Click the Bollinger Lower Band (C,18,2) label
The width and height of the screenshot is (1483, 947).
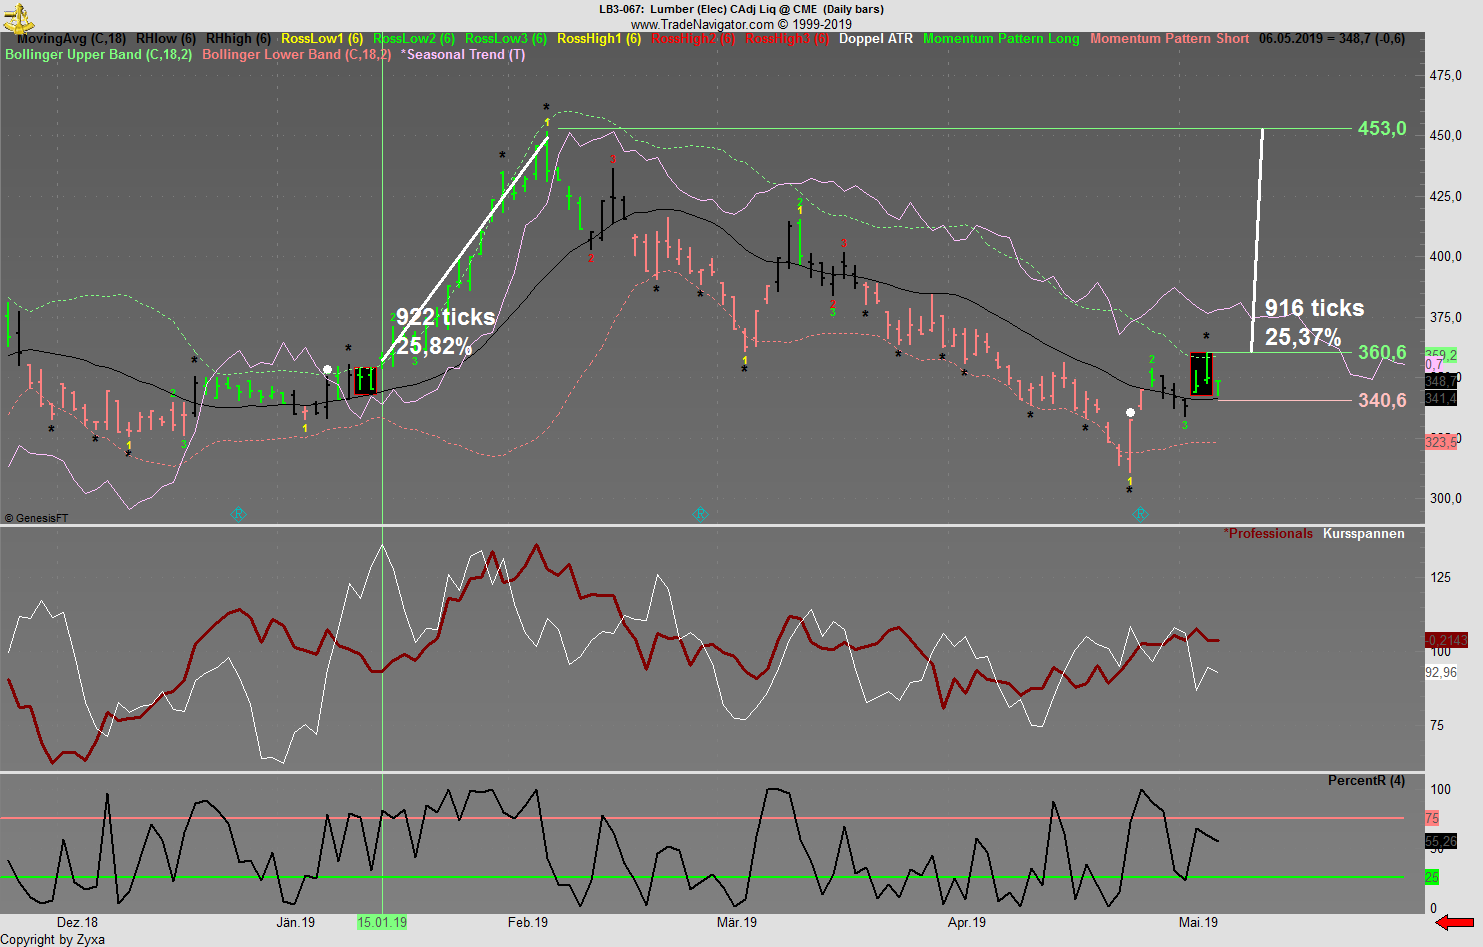pos(297,55)
